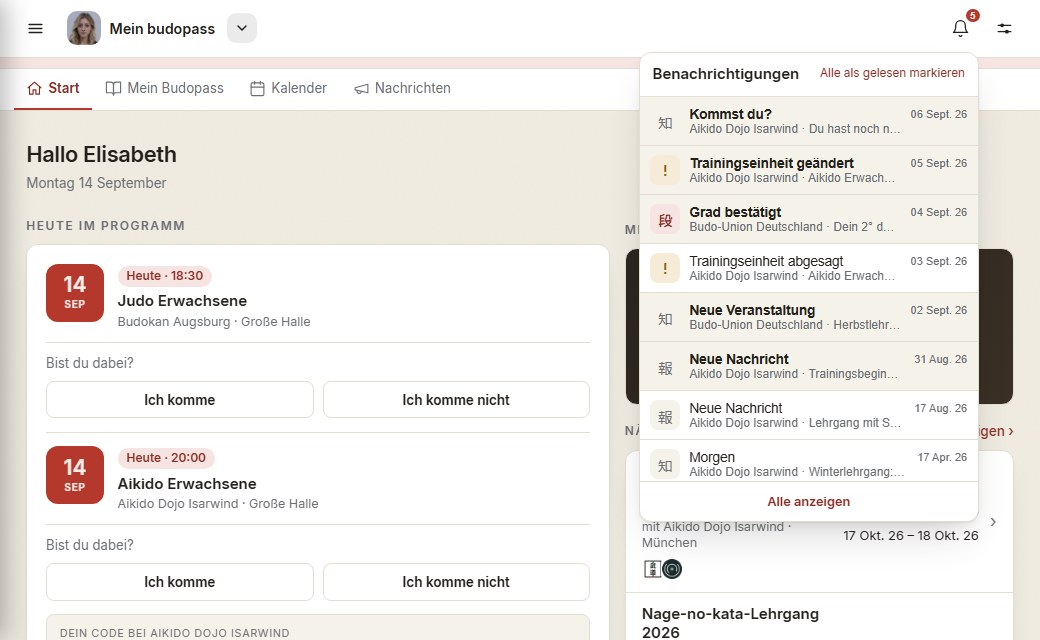Image resolution: width=1040 pixels, height=640 pixels.
Task: Select the Start tab
Action: [x=53, y=88]
